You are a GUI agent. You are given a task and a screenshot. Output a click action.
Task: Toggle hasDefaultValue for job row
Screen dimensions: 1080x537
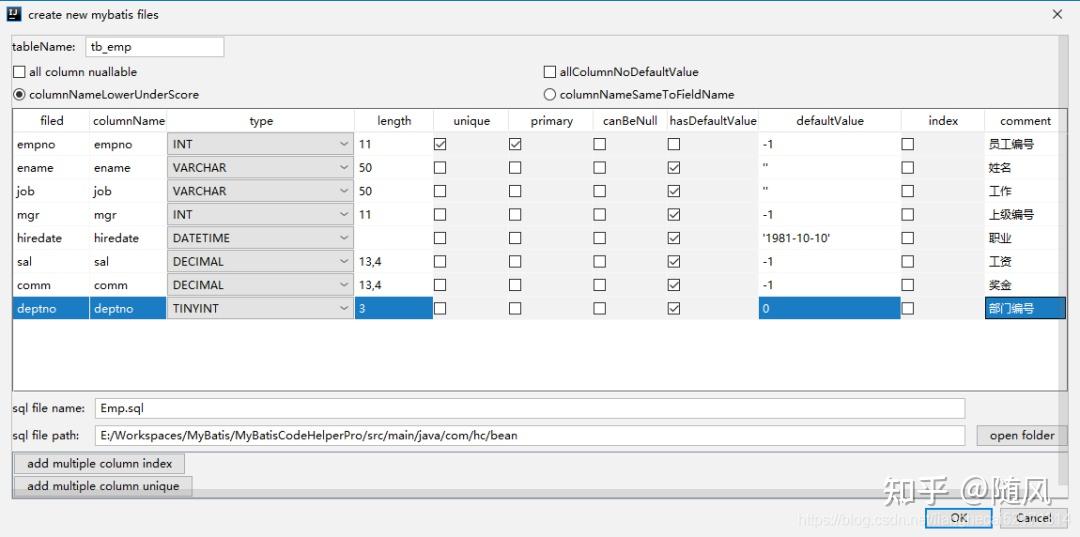[674, 191]
